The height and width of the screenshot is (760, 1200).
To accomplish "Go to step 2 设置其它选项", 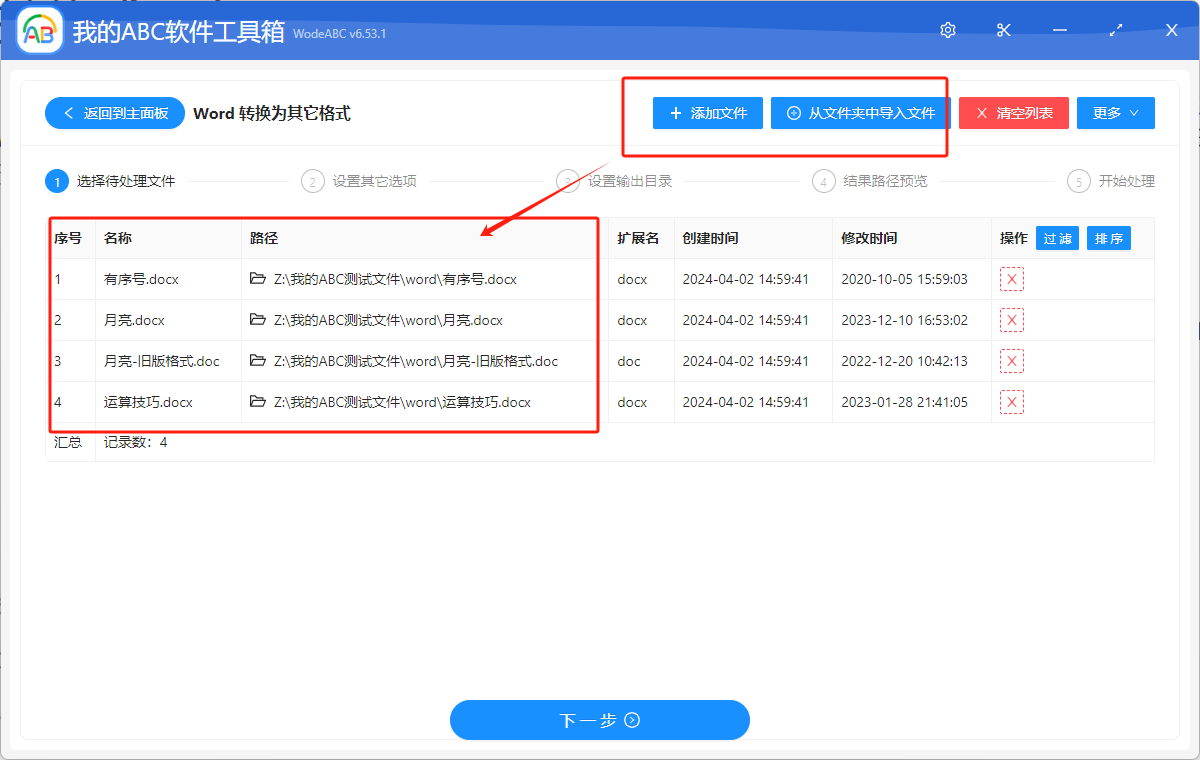I will pos(360,181).
